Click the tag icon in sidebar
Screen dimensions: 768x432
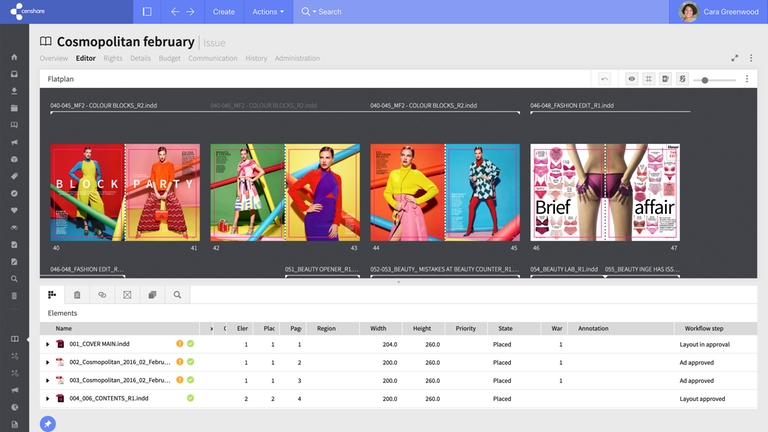click(x=14, y=176)
